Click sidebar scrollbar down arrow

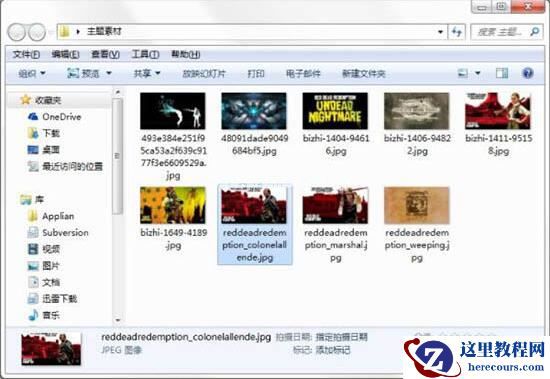(x=118, y=320)
